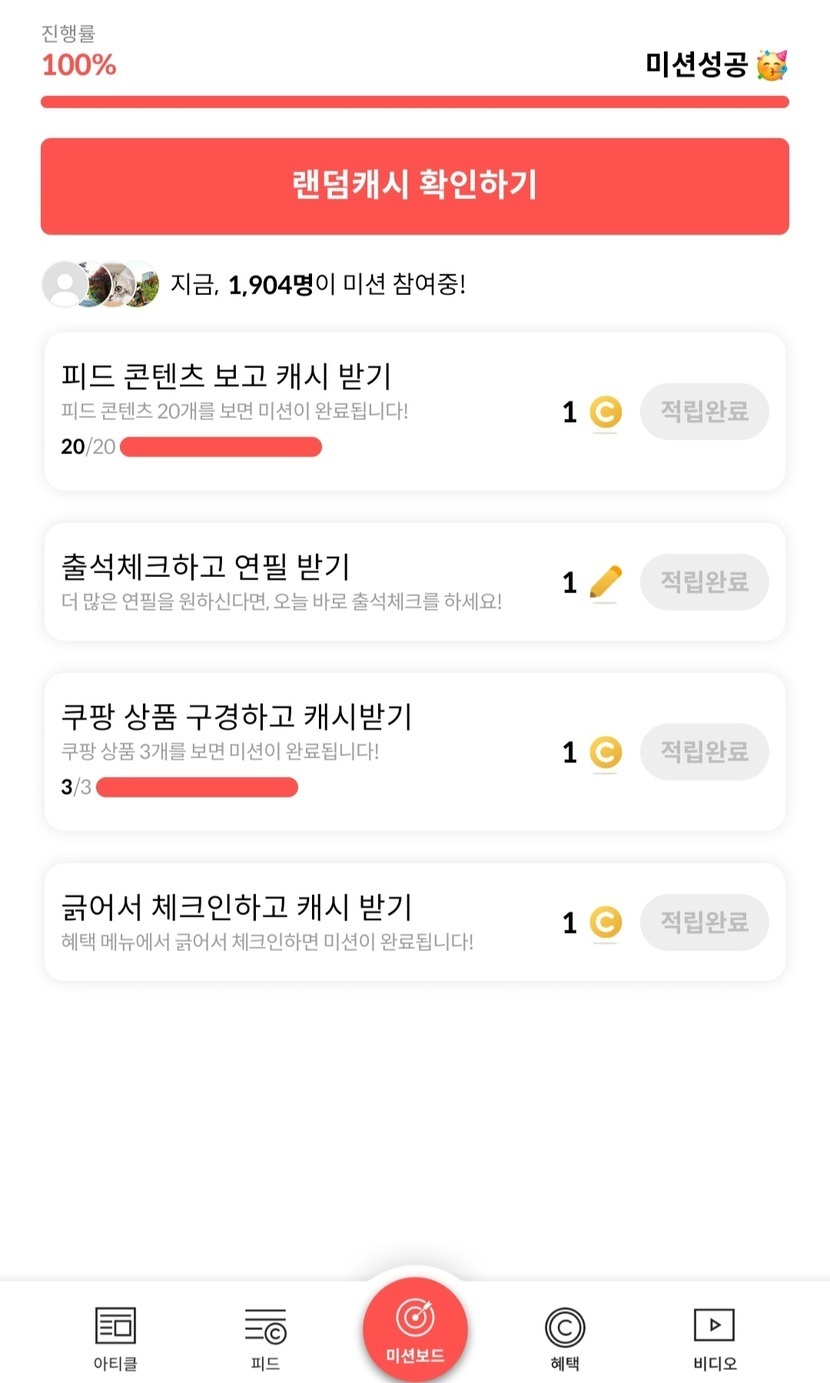Open the 피드 (Feed) tab icon
The height and width of the screenshot is (1383, 830).
point(265,1326)
